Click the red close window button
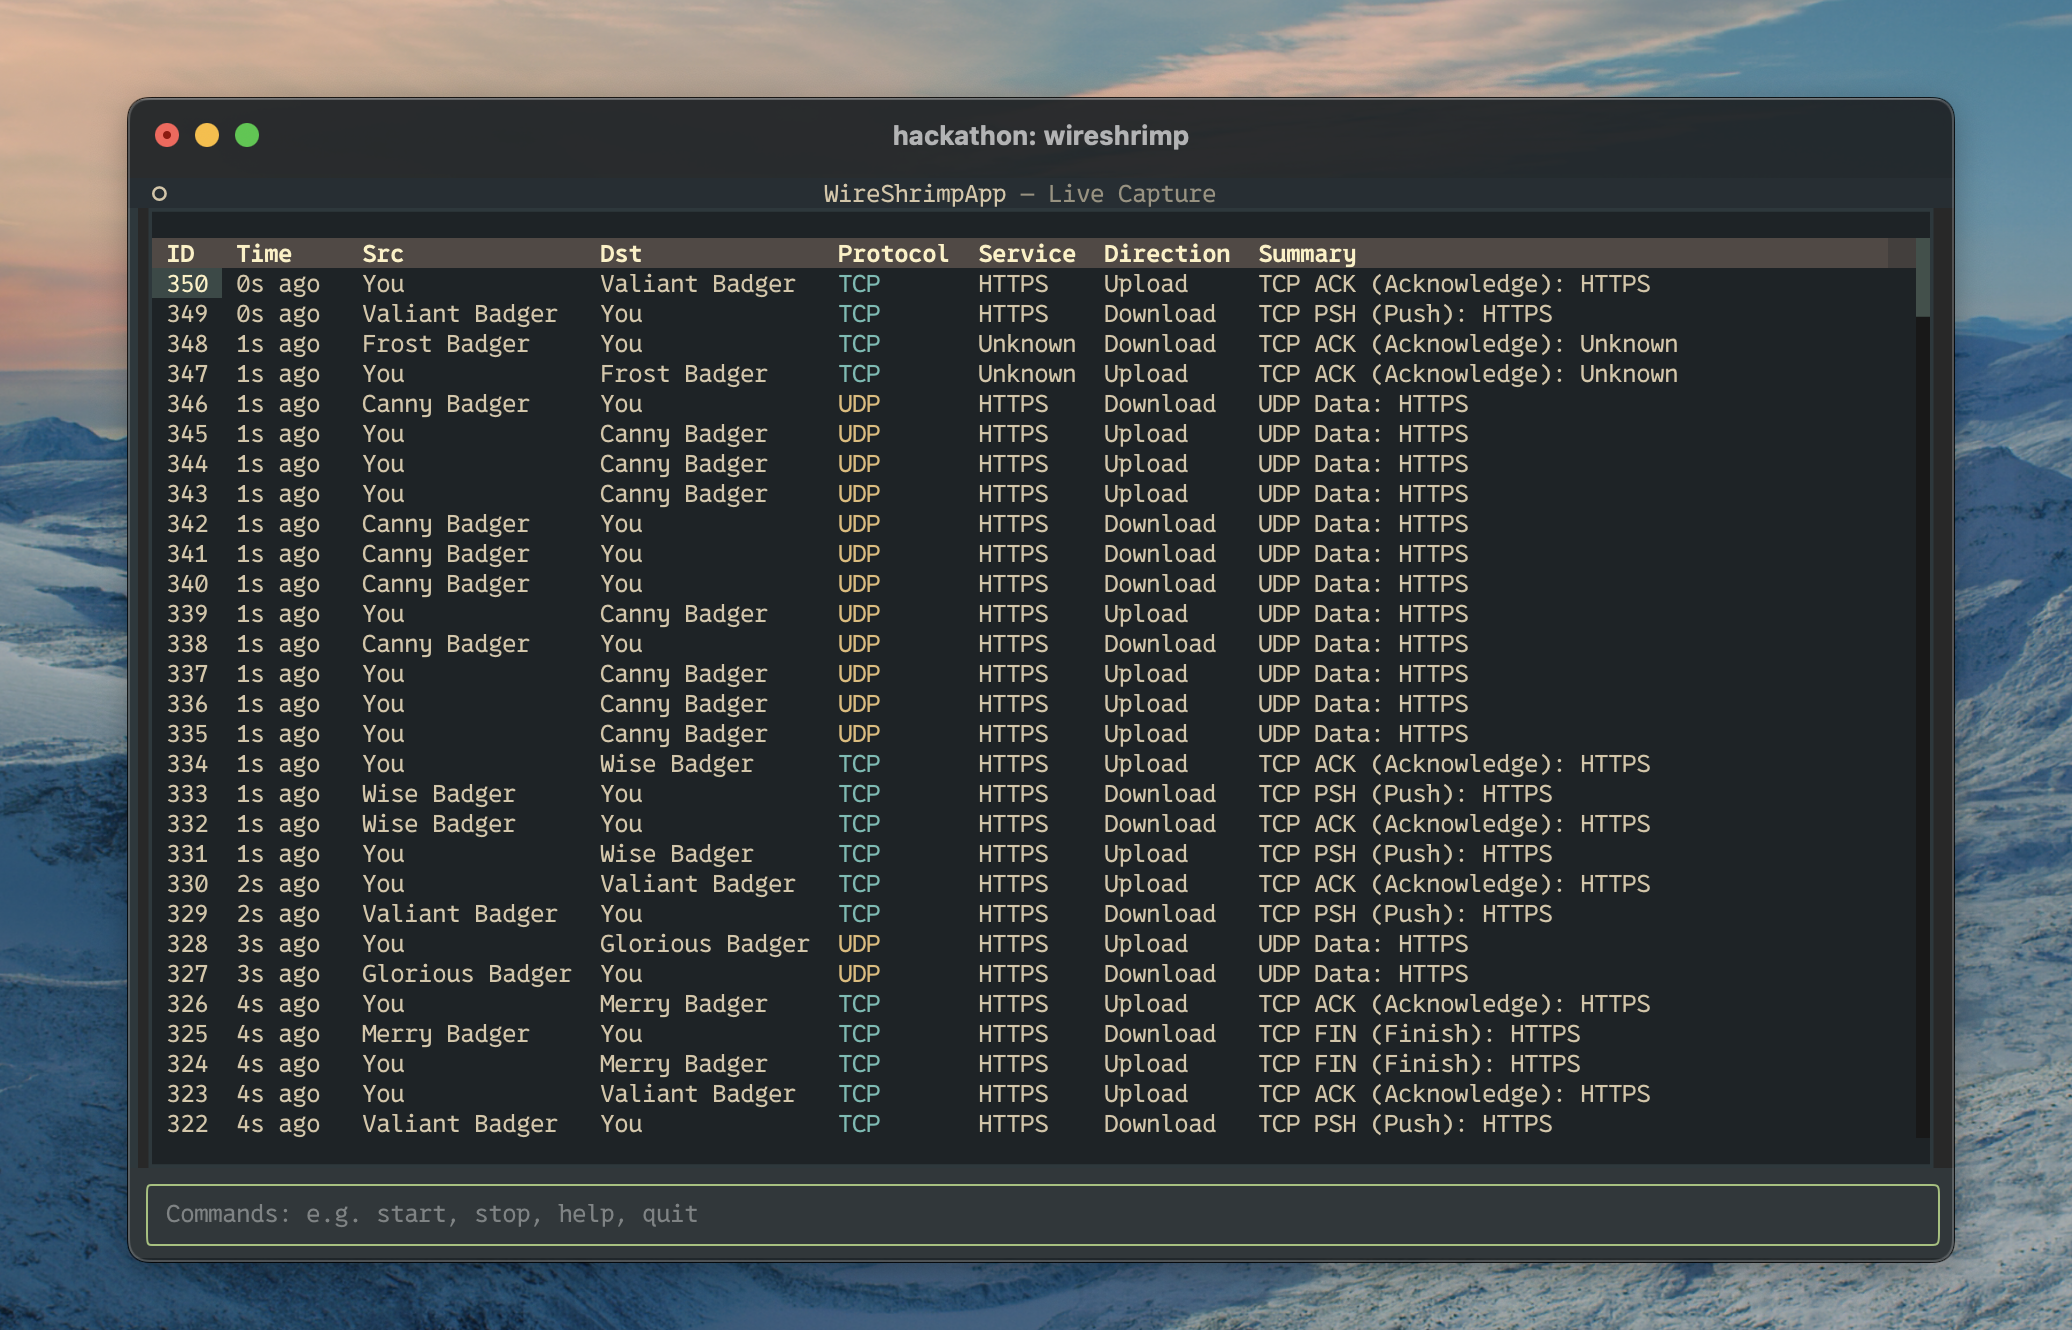The width and height of the screenshot is (2072, 1330). [167, 135]
